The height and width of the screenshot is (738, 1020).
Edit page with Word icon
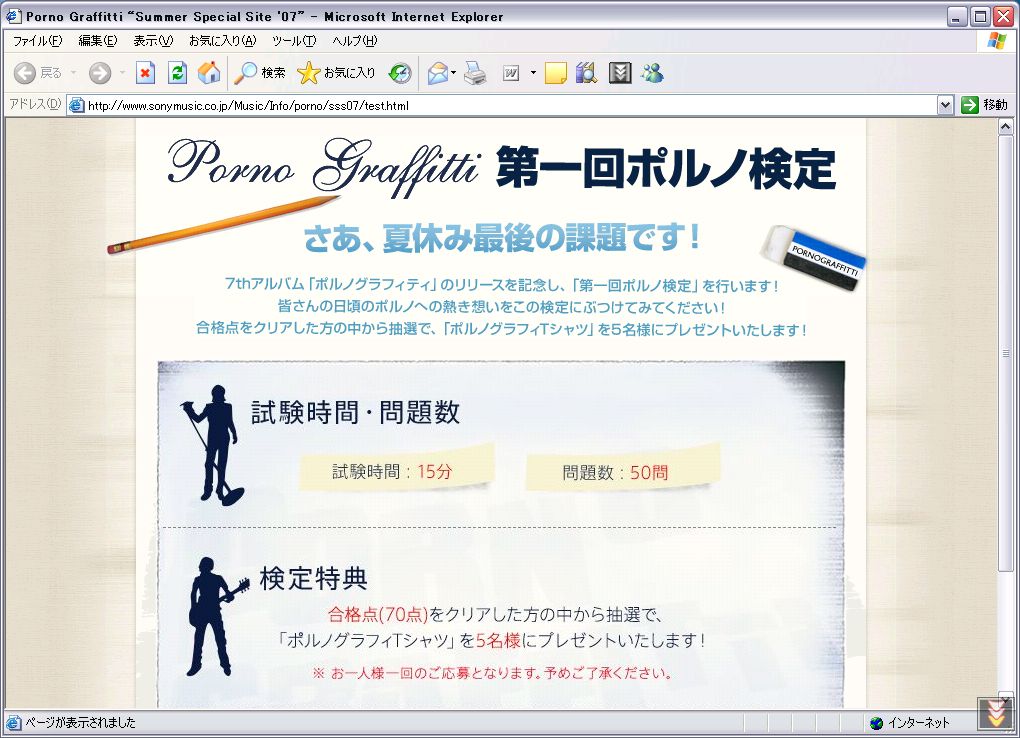click(511, 73)
